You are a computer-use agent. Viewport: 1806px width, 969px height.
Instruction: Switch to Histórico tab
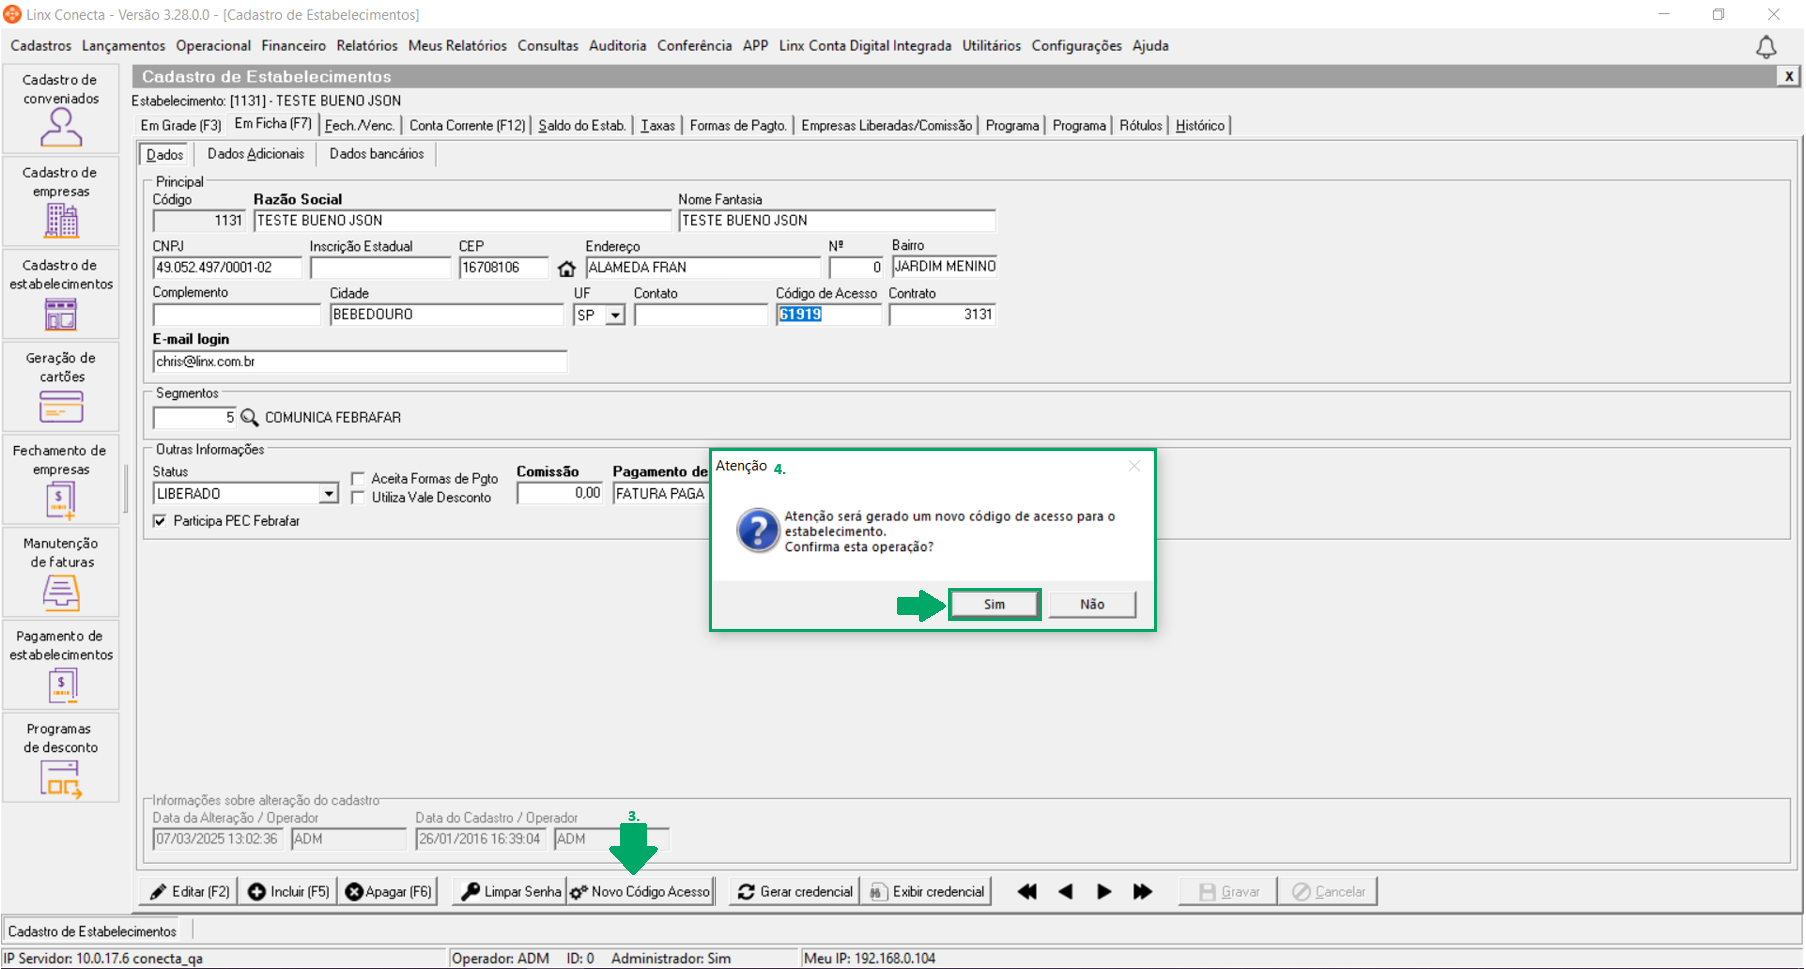coord(1200,126)
